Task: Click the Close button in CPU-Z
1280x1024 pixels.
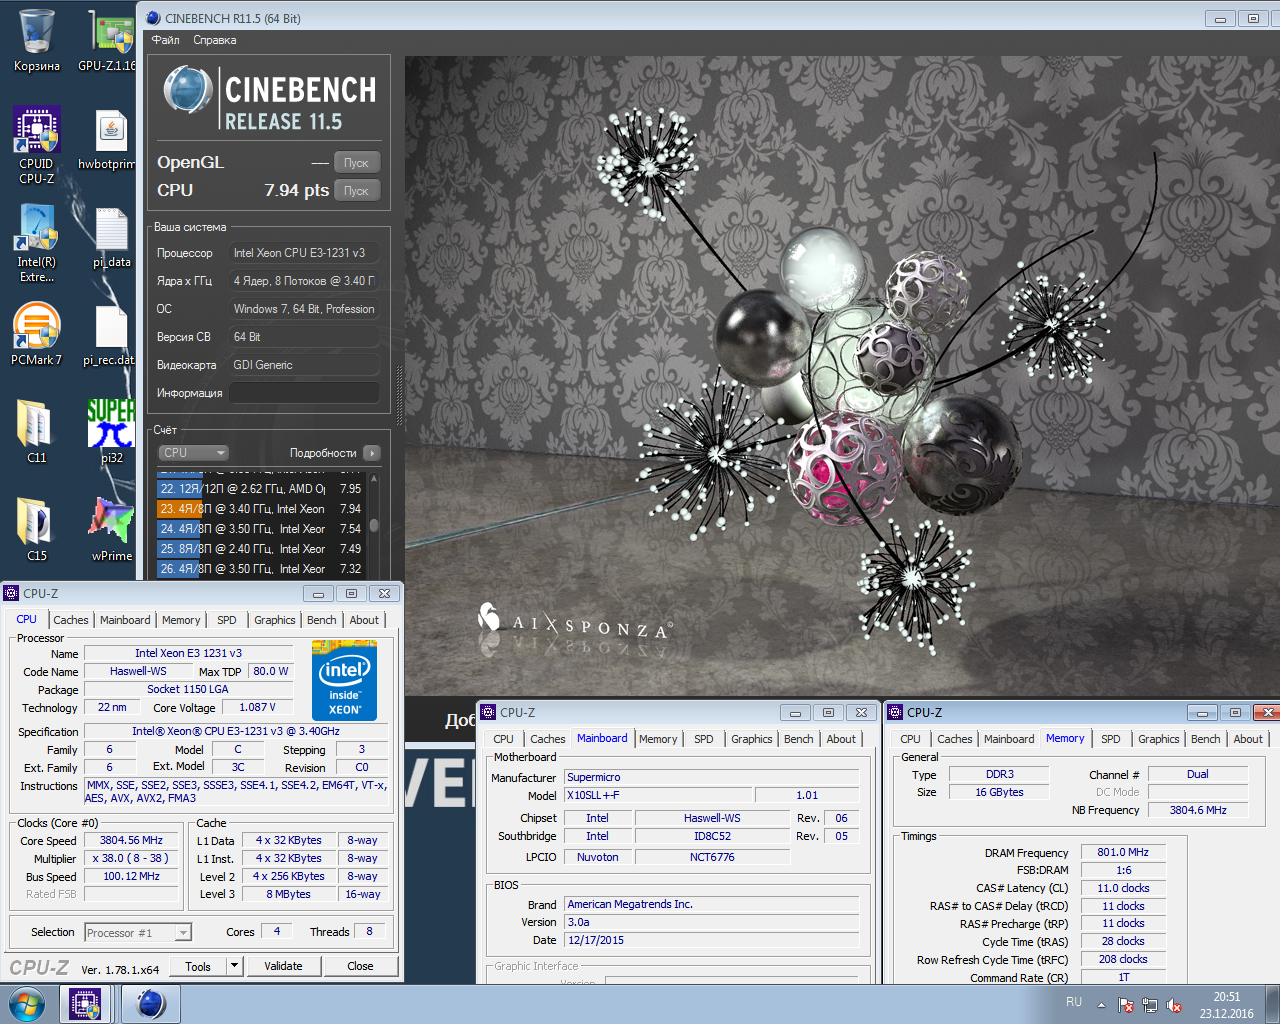Action: (x=360, y=966)
